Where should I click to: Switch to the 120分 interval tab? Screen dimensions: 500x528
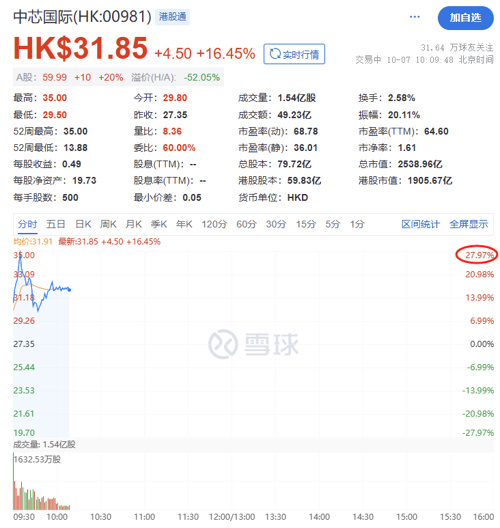pyautogui.click(x=214, y=224)
